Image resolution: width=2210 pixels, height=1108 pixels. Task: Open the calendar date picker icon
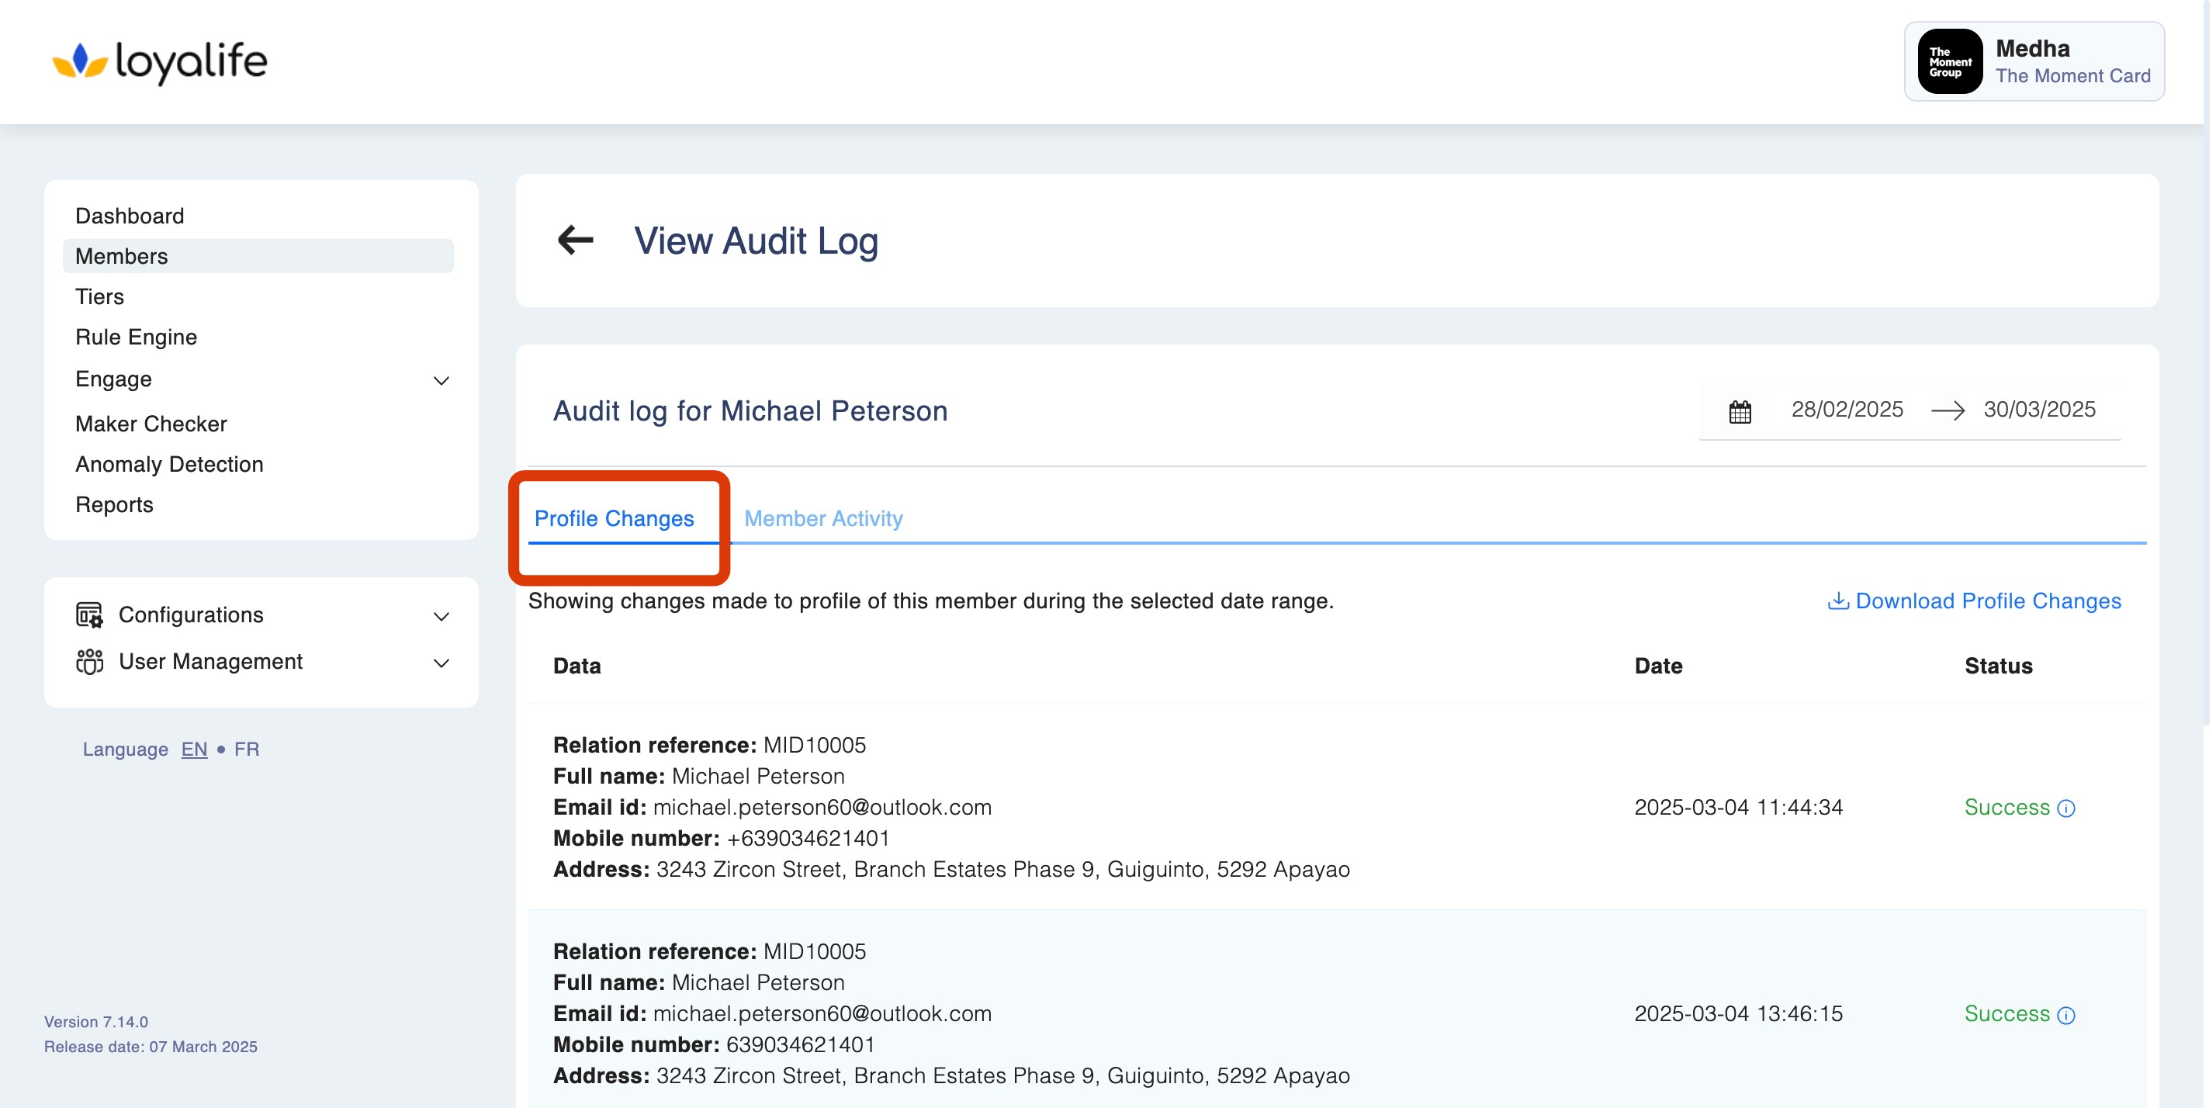[1740, 411]
